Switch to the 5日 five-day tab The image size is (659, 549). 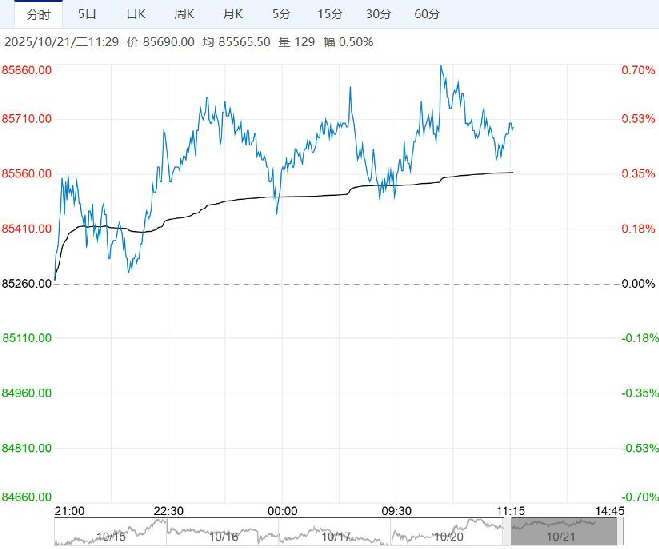click(x=88, y=14)
